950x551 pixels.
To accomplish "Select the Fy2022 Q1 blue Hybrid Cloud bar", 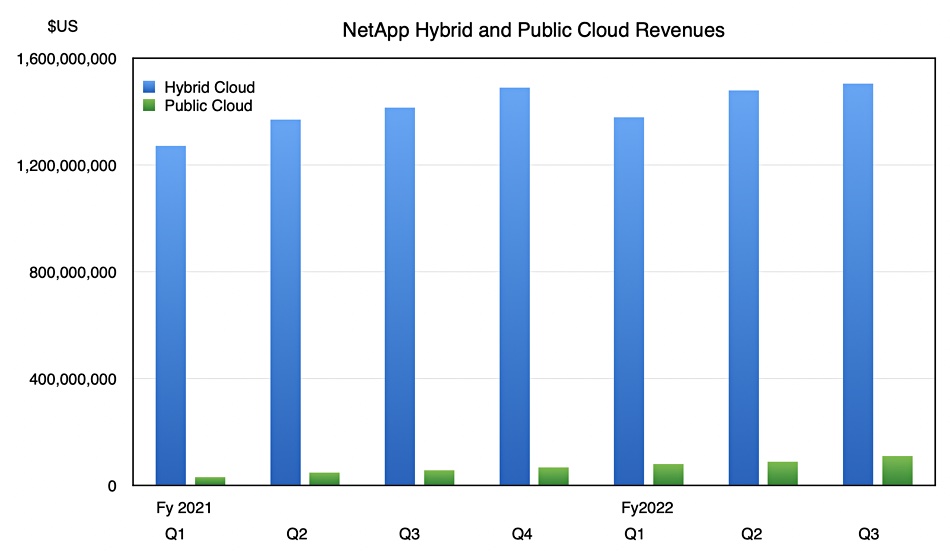I will (x=629, y=301).
